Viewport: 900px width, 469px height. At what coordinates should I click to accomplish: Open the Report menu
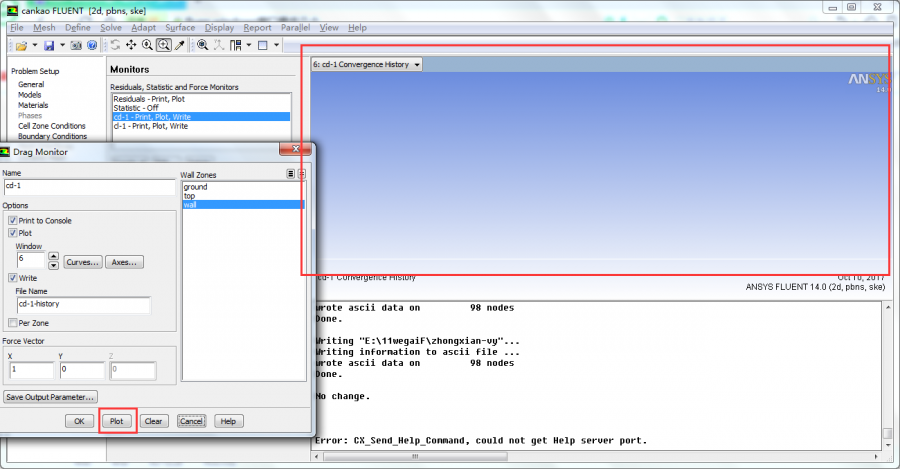pos(257,28)
